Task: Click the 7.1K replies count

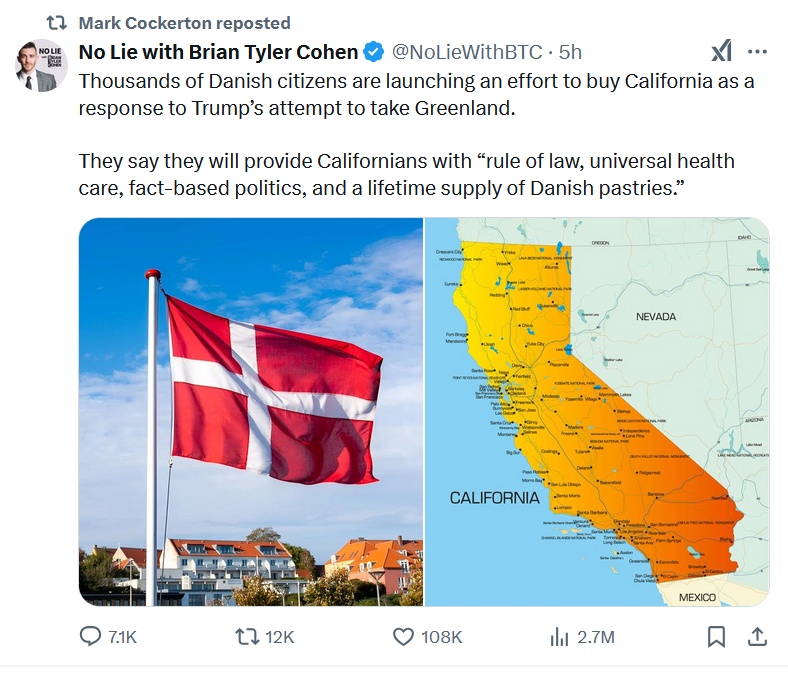Action: tap(122, 637)
